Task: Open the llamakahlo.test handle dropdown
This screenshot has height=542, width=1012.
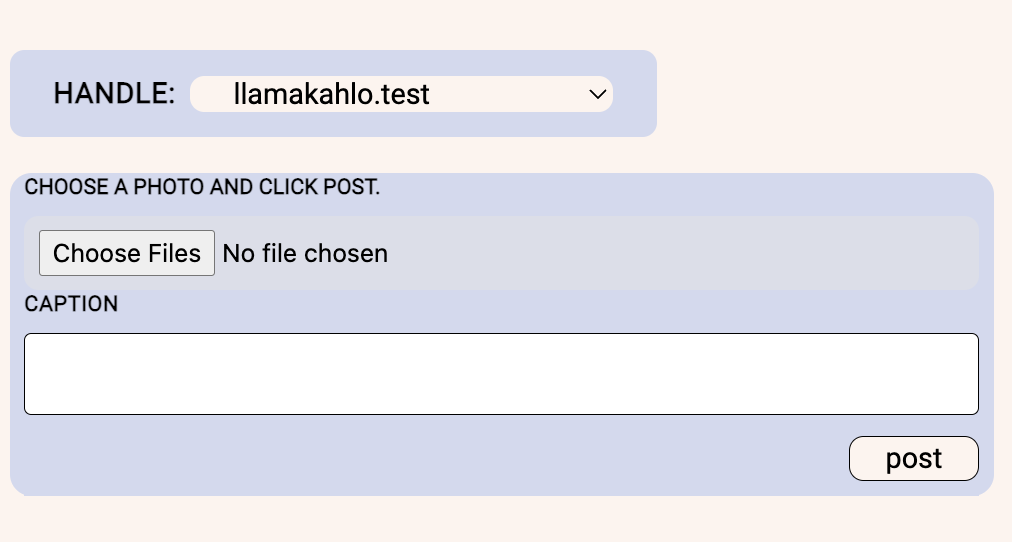Action: [x=401, y=94]
